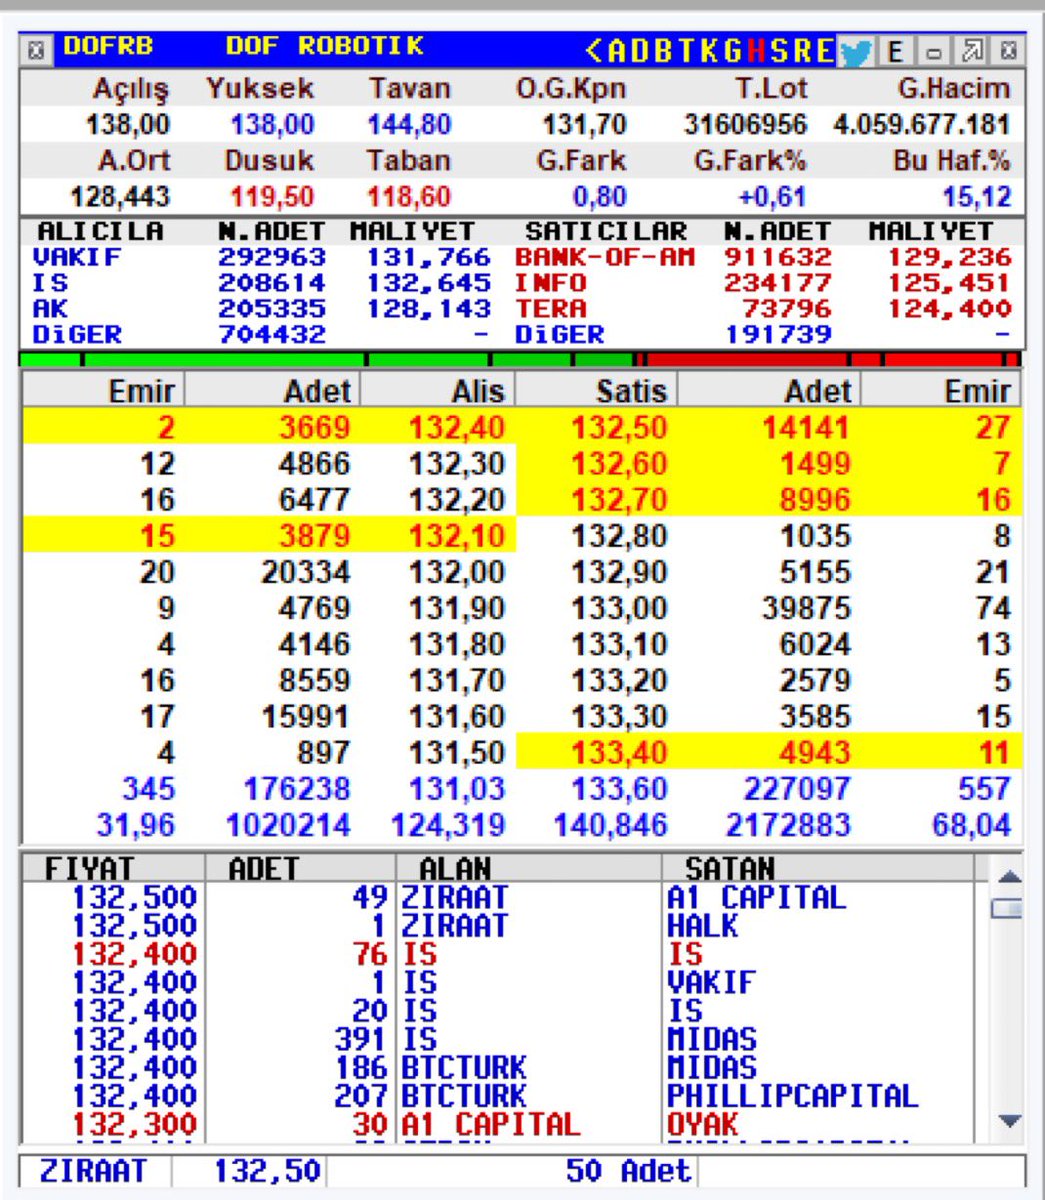
Task: Click the SATICILAR header
Action: pos(606,232)
